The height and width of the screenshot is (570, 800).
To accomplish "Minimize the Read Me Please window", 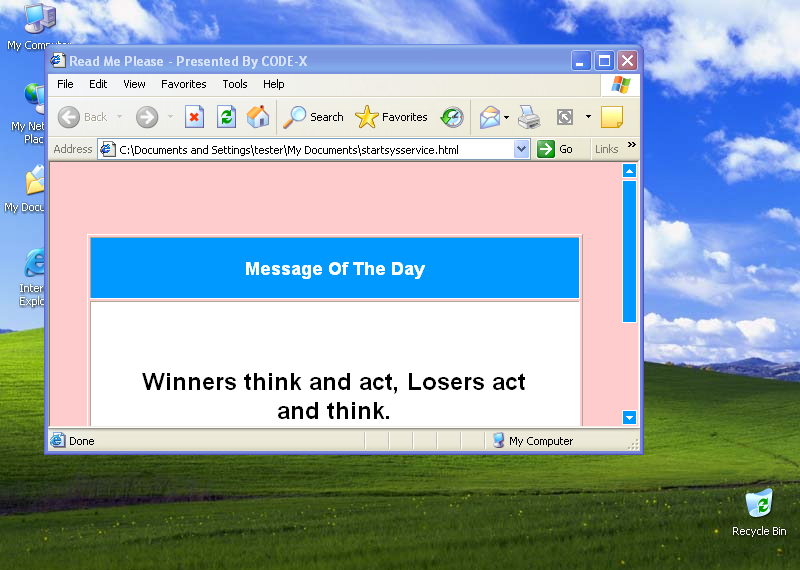I will [581, 61].
